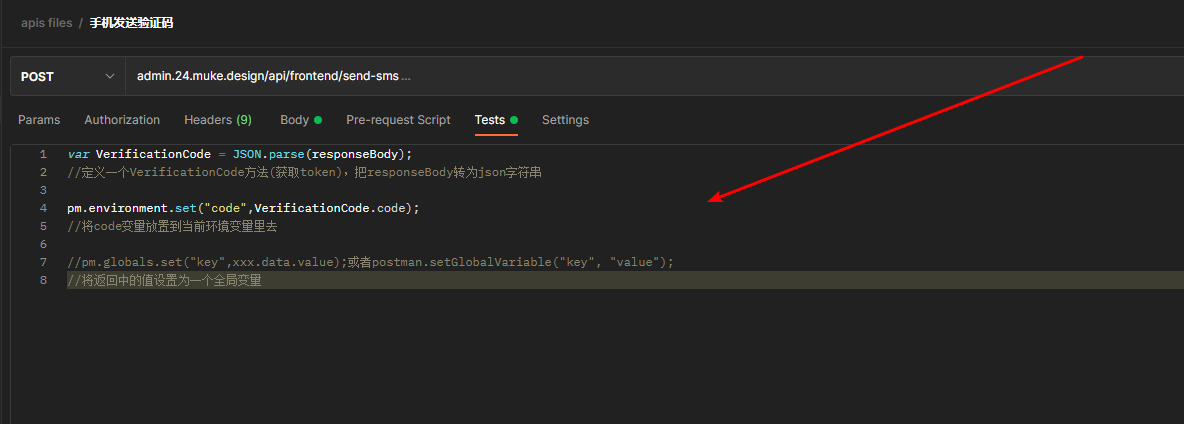Open the Headers (9) tab
The width and height of the screenshot is (1184, 424).
pos(218,120)
